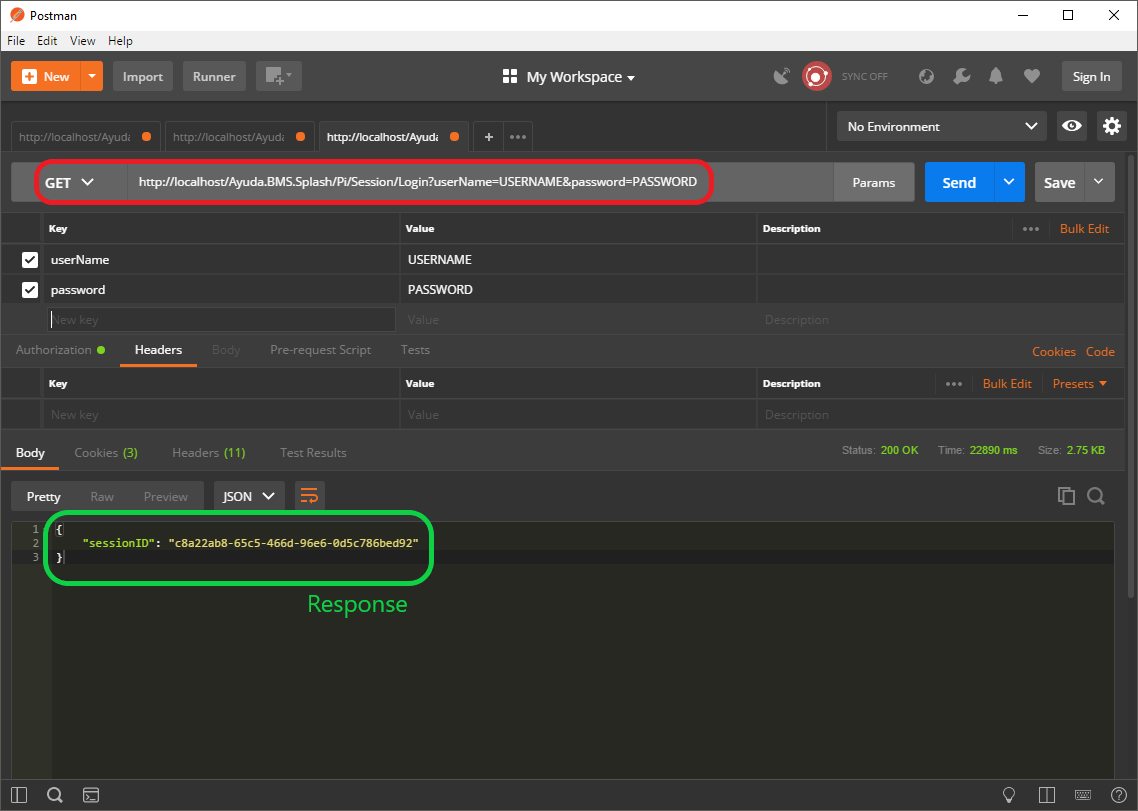This screenshot has height=811, width=1138.
Task: Click the heart icon in header
Action: (x=1031, y=76)
